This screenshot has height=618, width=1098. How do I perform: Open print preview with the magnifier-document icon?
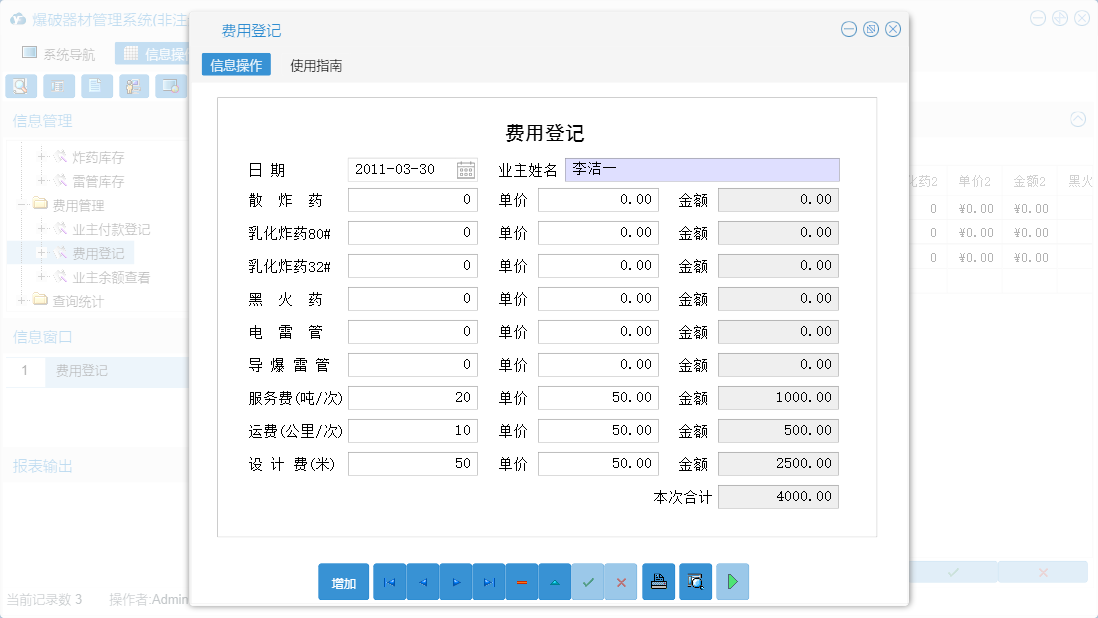pos(695,581)
